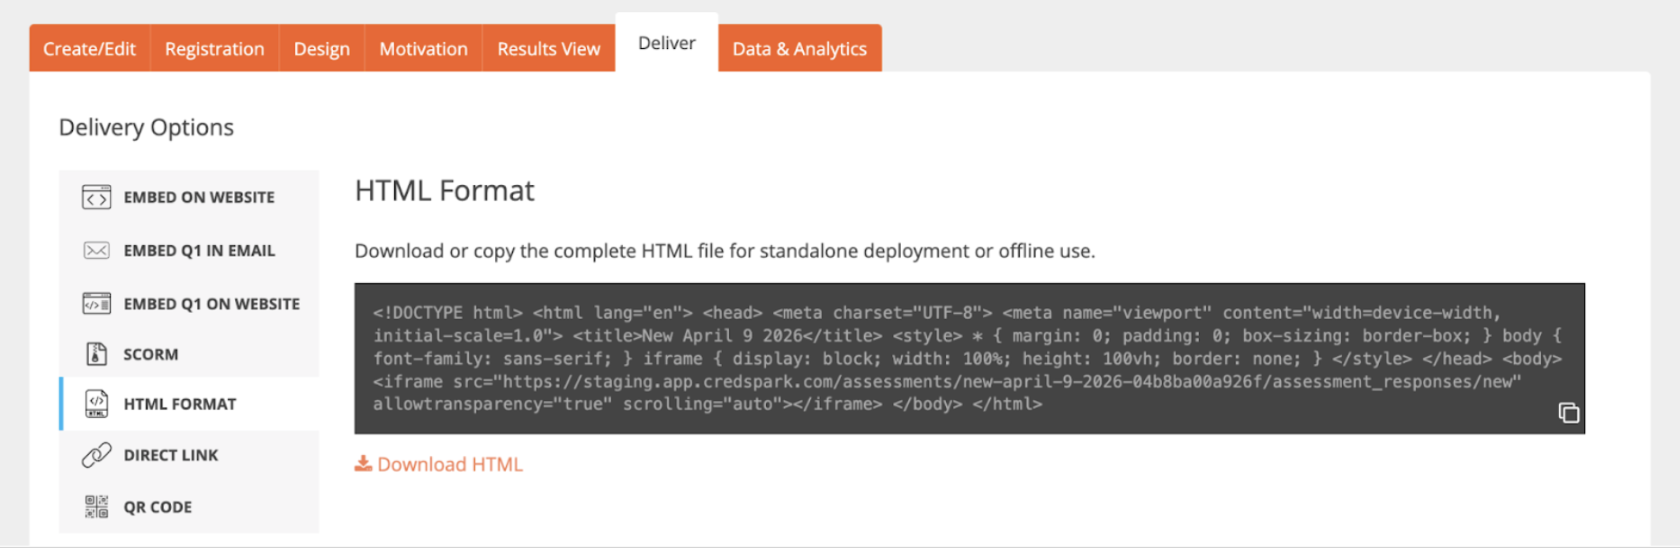Open the Data & Analytics tab

coord(799,48)
